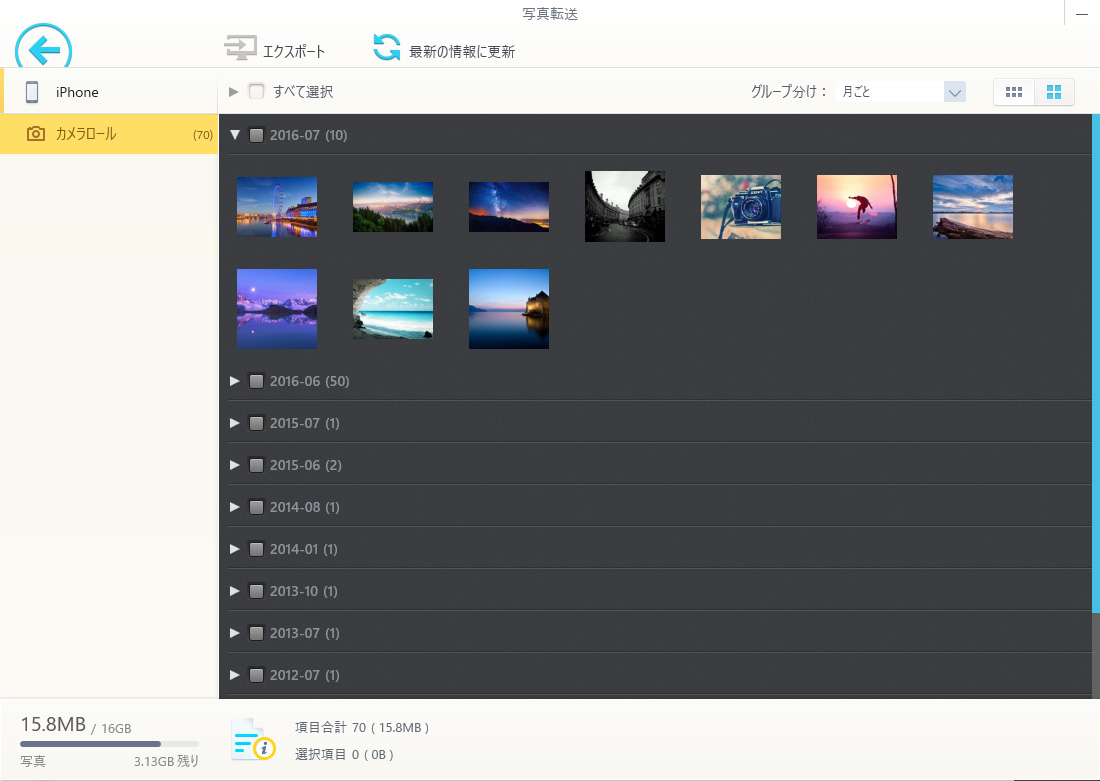The width and height of the screenshot is (1100, 781).
Task: Switch to small grid view
Action: click(x=1014, y=92)
